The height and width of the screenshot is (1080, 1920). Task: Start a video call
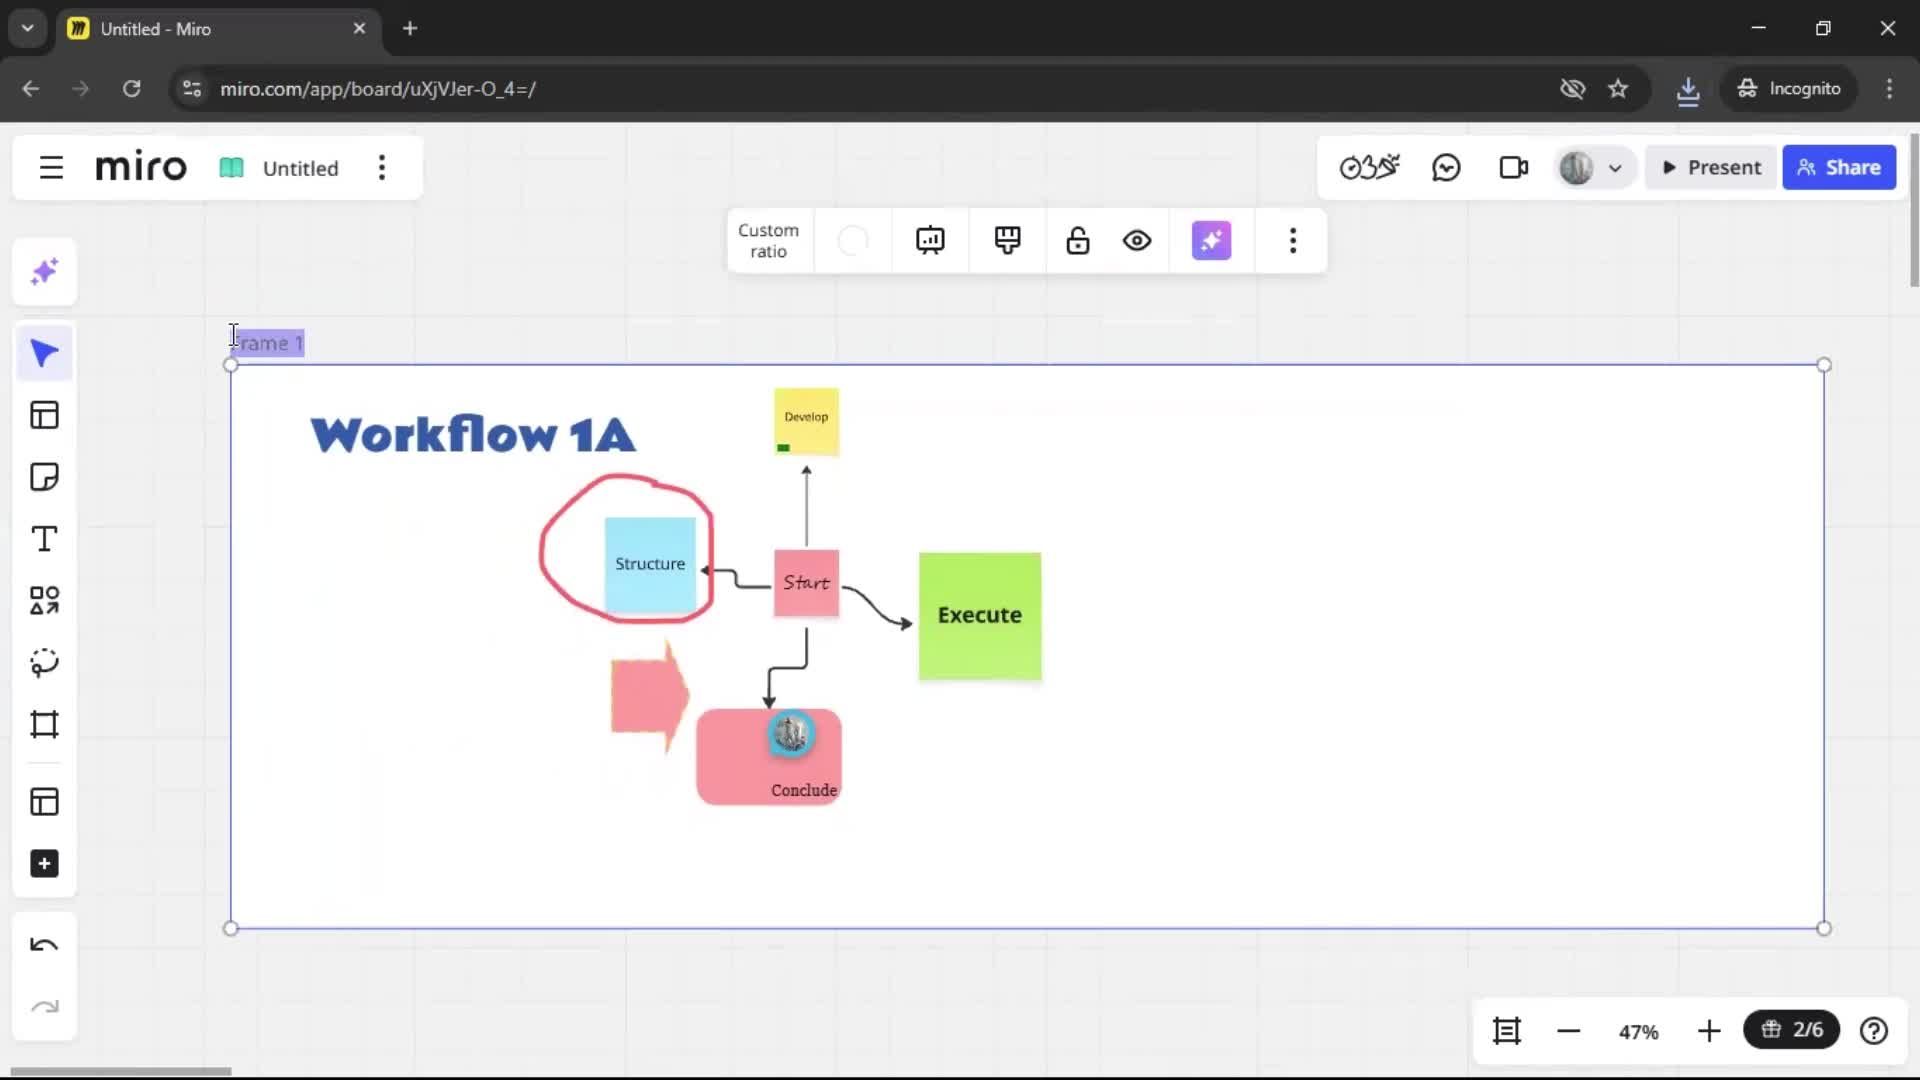pos(1514,168)
